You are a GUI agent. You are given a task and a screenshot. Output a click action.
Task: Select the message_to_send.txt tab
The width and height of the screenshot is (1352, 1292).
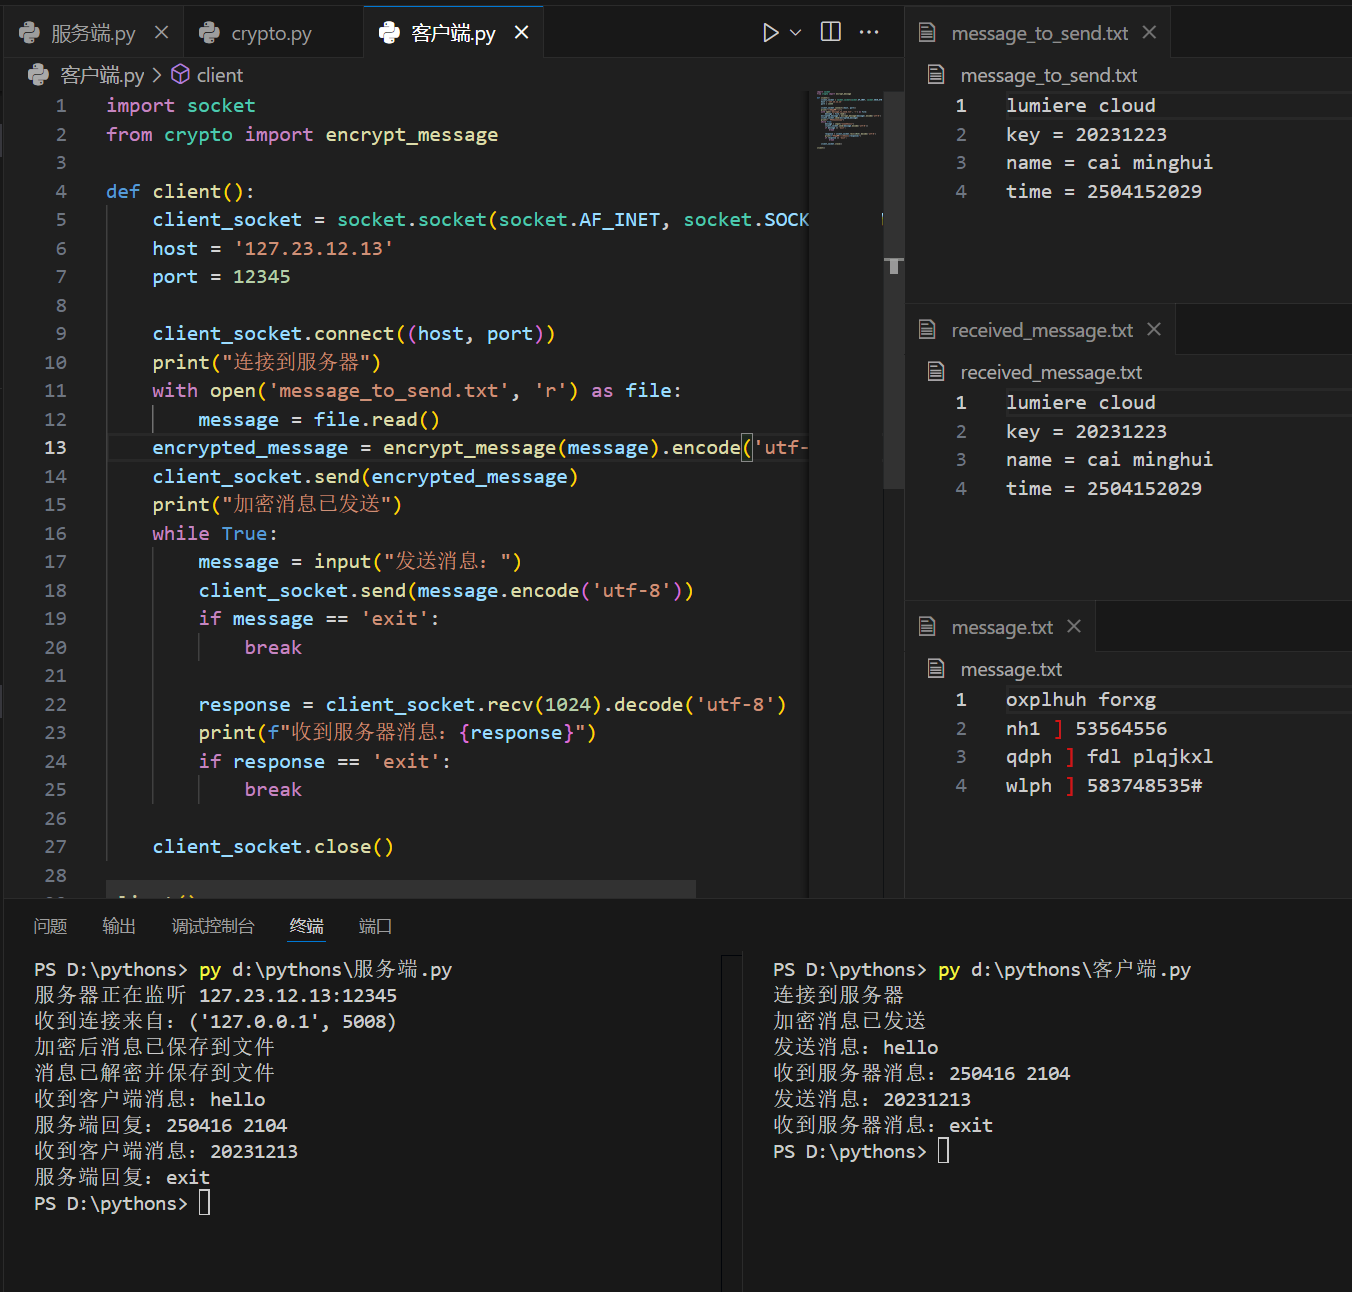[x=1039, y=33]
